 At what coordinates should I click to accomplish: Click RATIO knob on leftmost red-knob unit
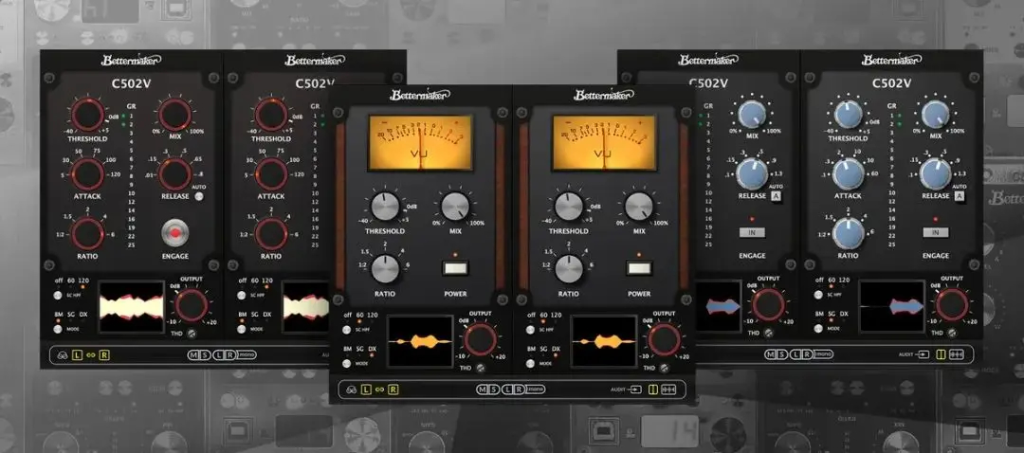88,234
